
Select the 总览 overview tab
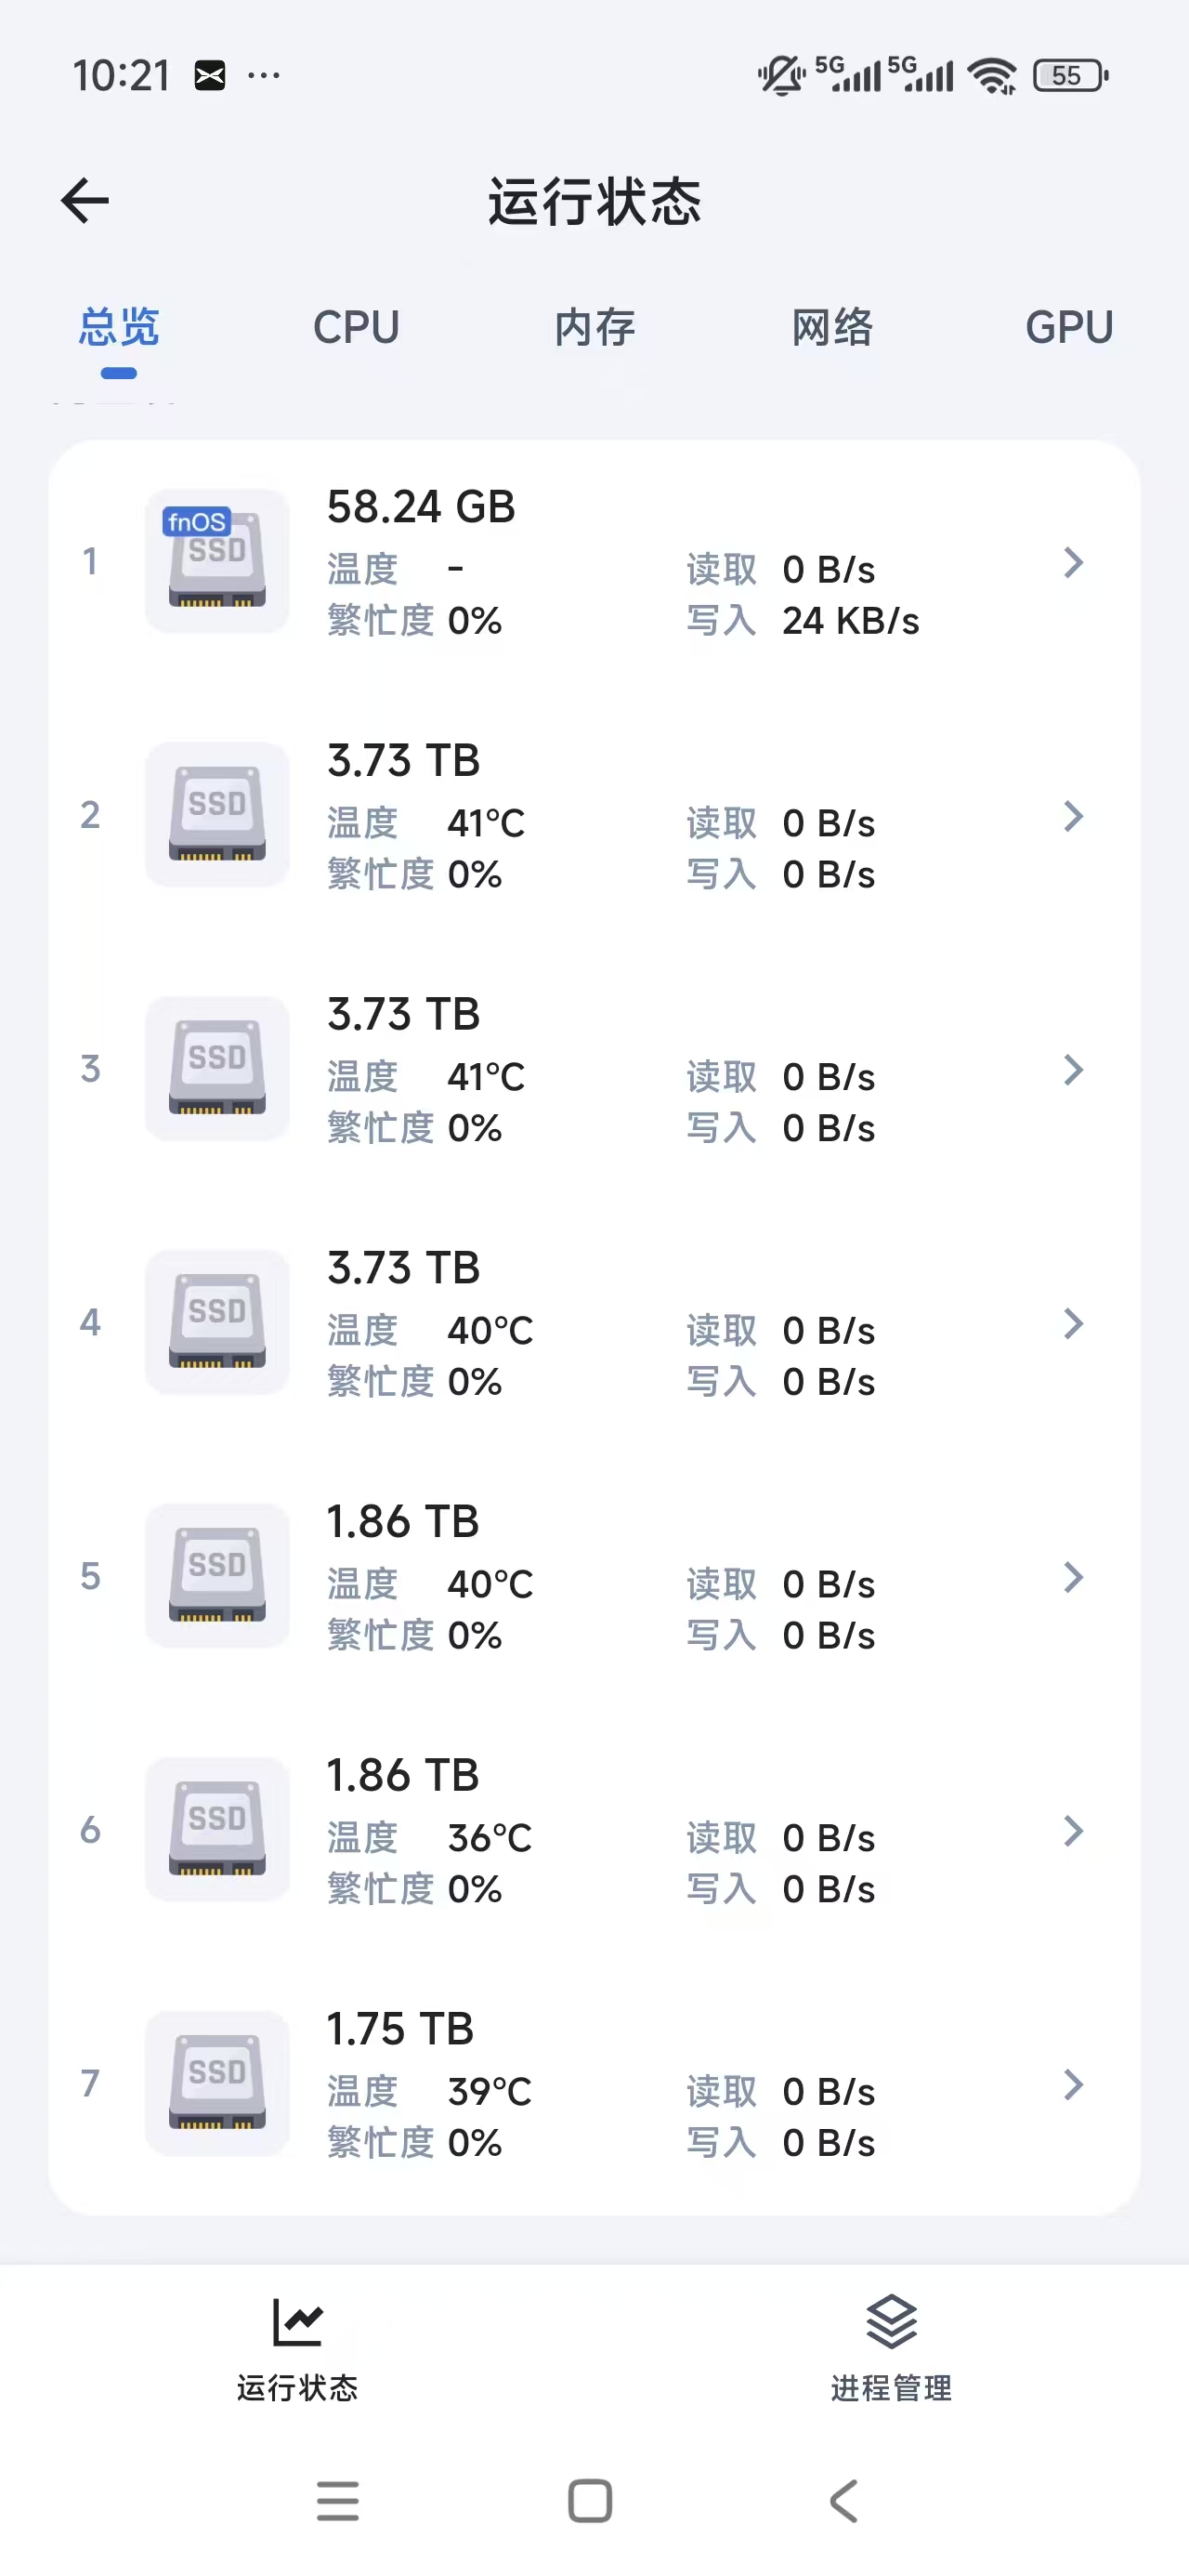[x=119, y=328]
